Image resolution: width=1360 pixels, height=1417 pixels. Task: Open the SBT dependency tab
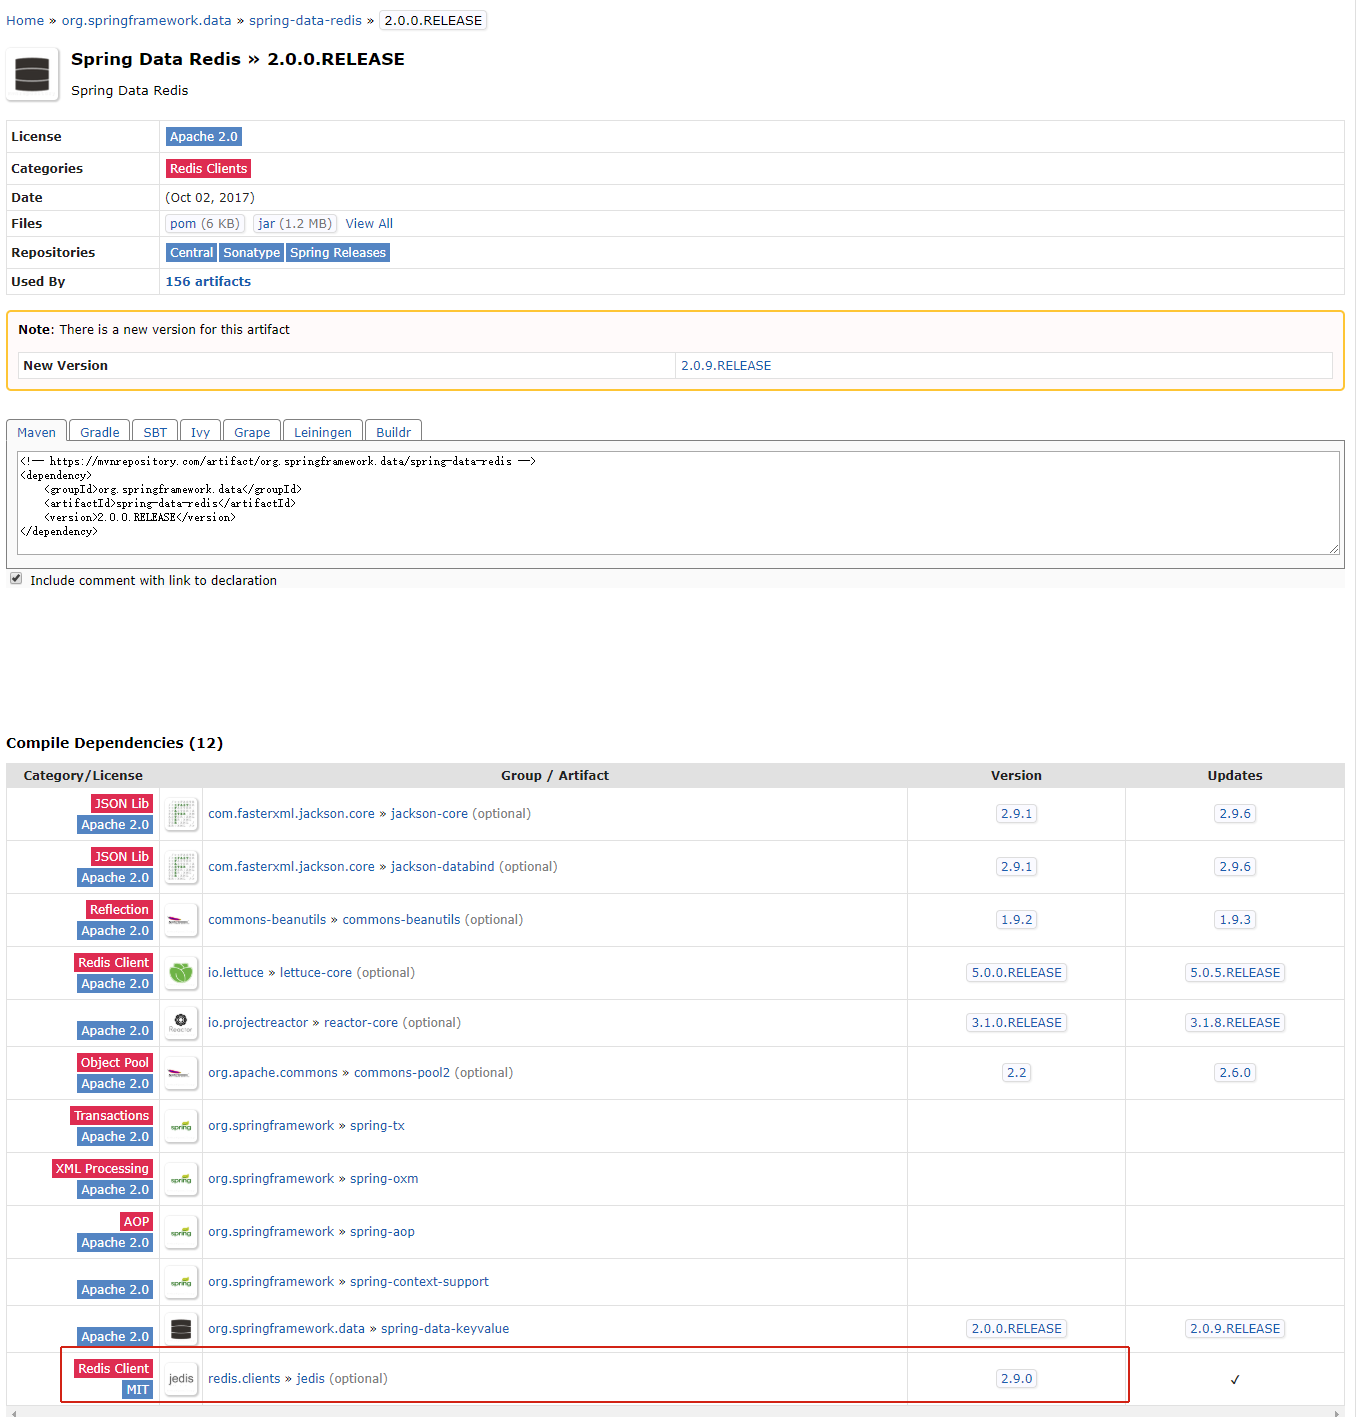[154, 431]
